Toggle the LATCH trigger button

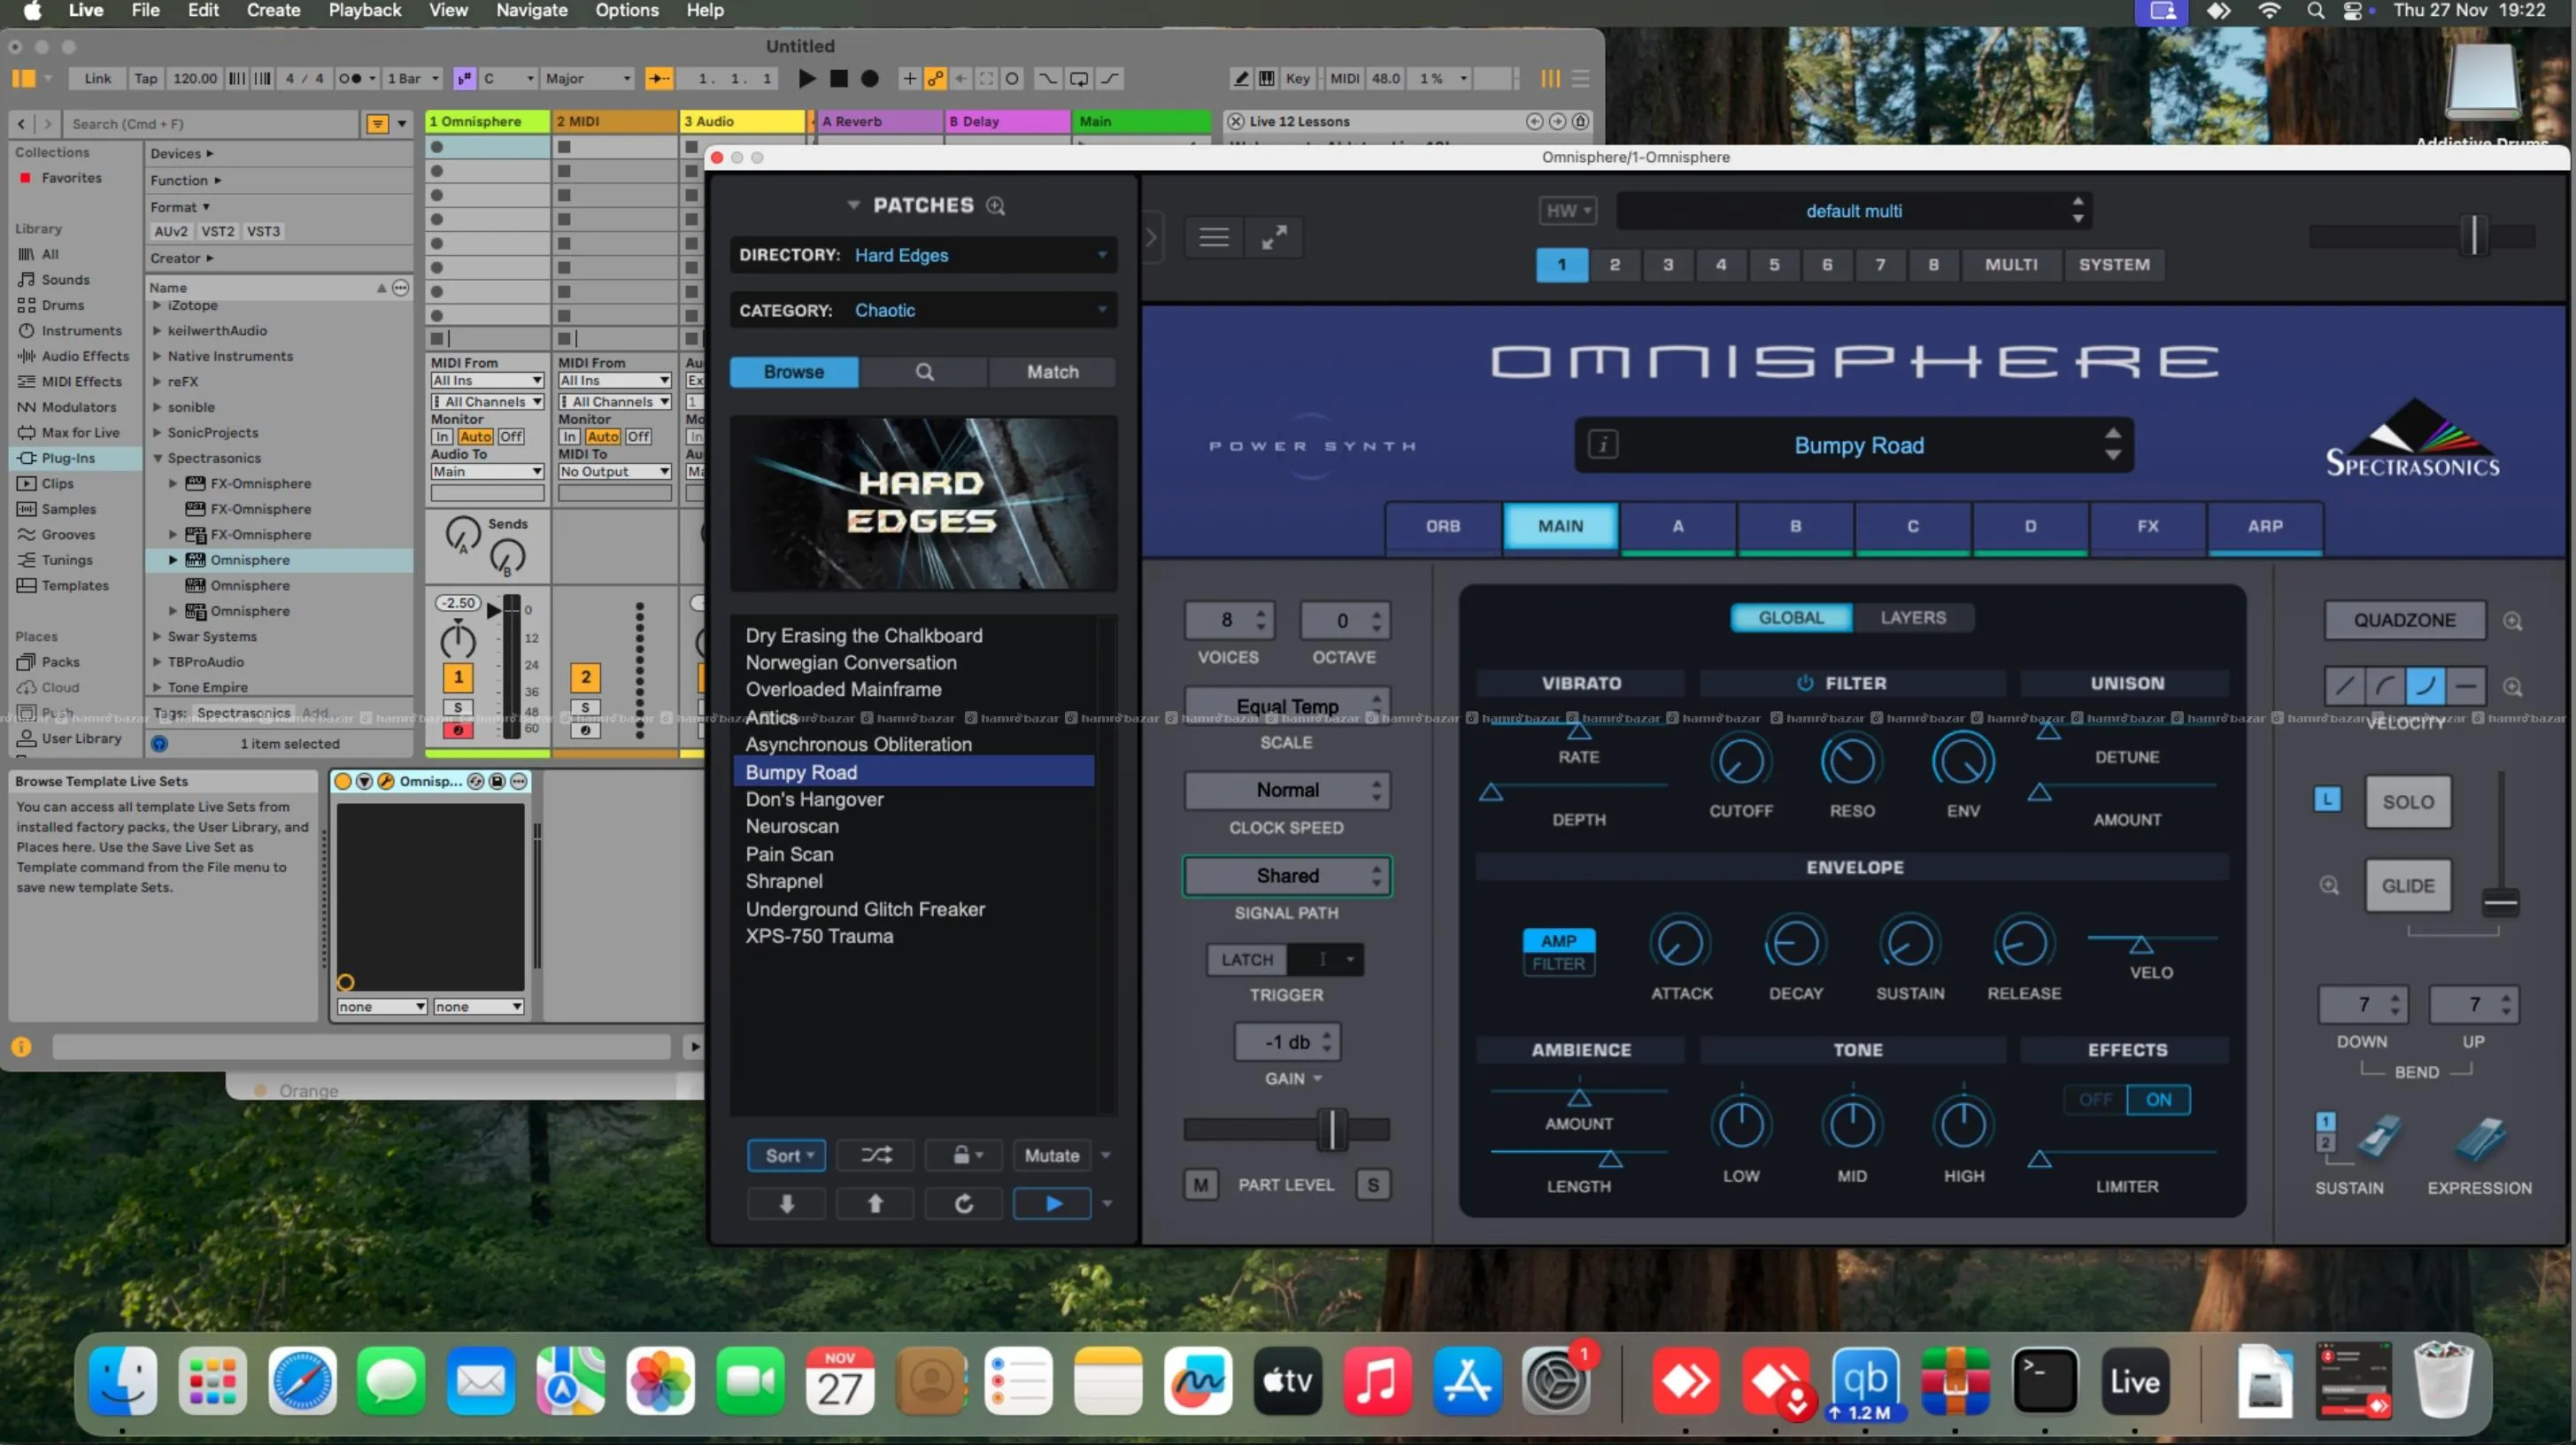tap(1247, 960)
